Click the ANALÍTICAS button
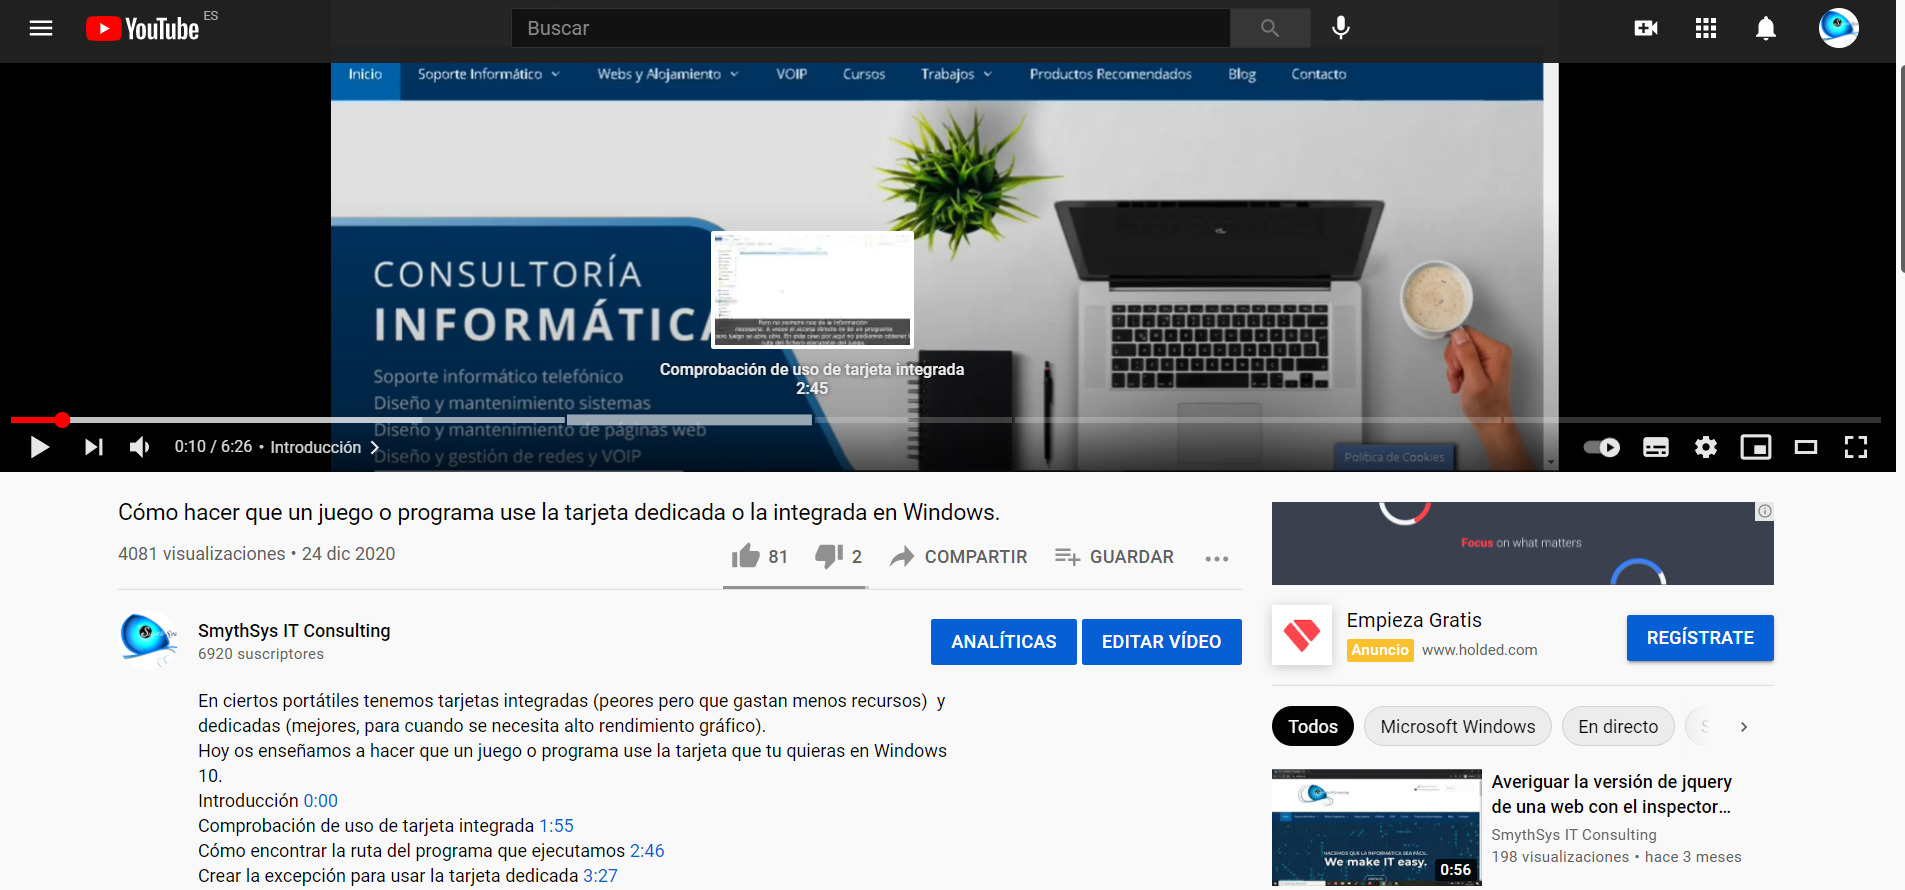The height and width of the screenshot is (890, 1905). click(1003, 642)
